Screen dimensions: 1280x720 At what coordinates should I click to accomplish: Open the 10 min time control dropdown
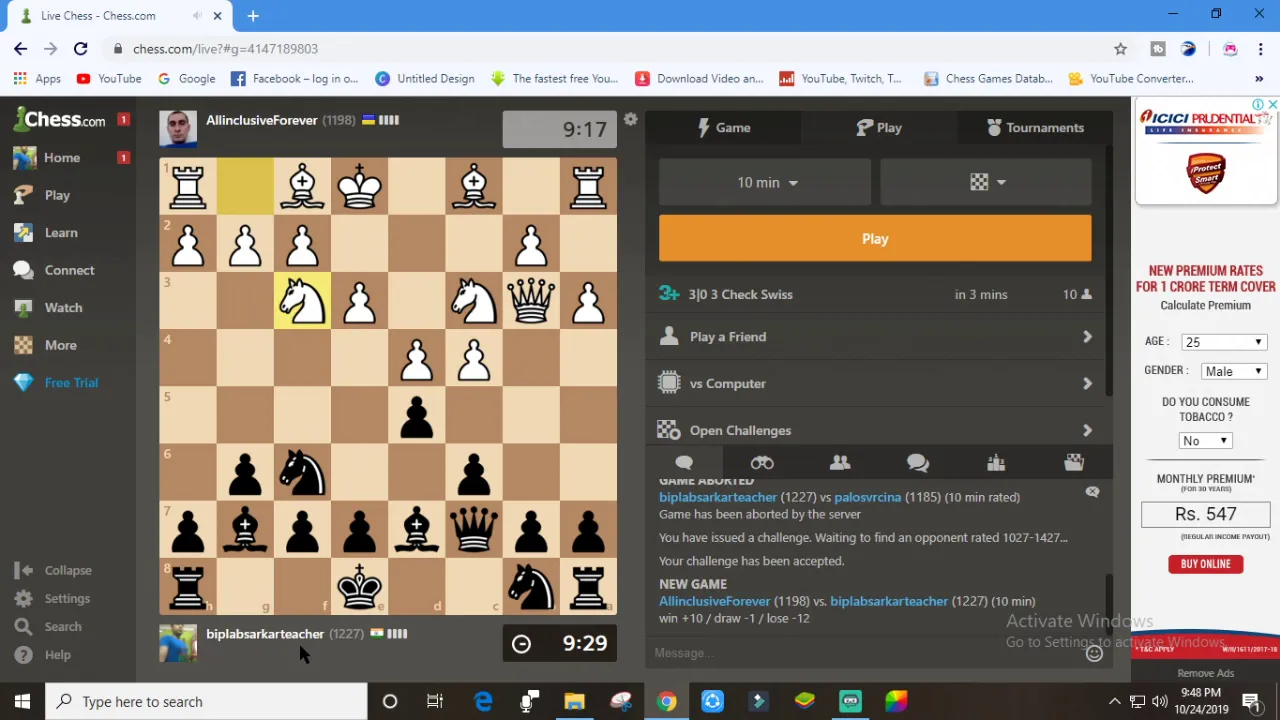point(765,183)
